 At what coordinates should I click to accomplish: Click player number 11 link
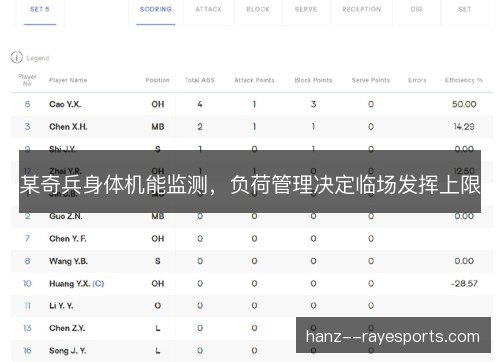(x=27, y=306)
